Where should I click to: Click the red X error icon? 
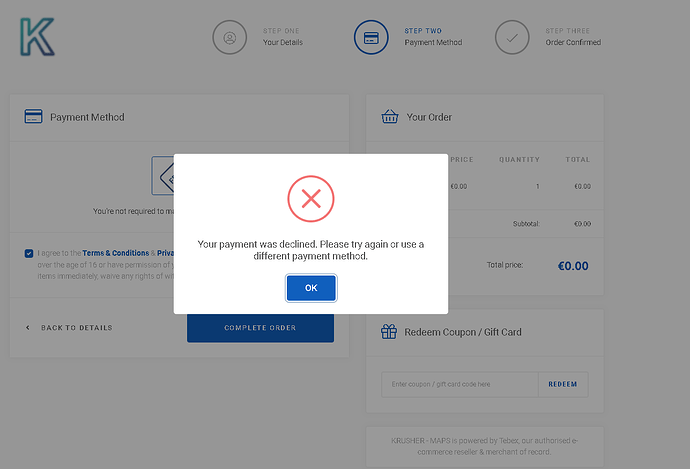pyautogui.click(x=311, y=199)
